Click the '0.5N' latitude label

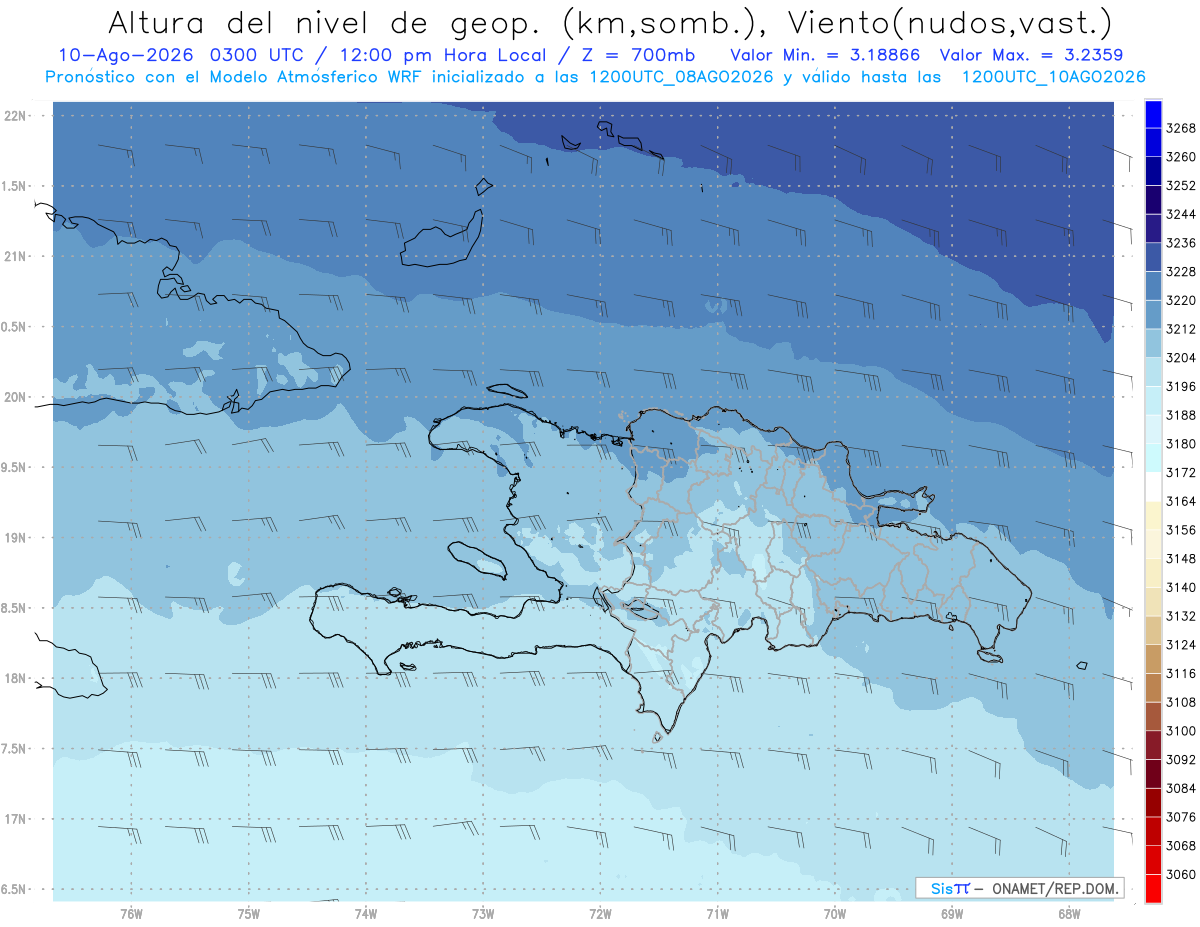[13, 327]
